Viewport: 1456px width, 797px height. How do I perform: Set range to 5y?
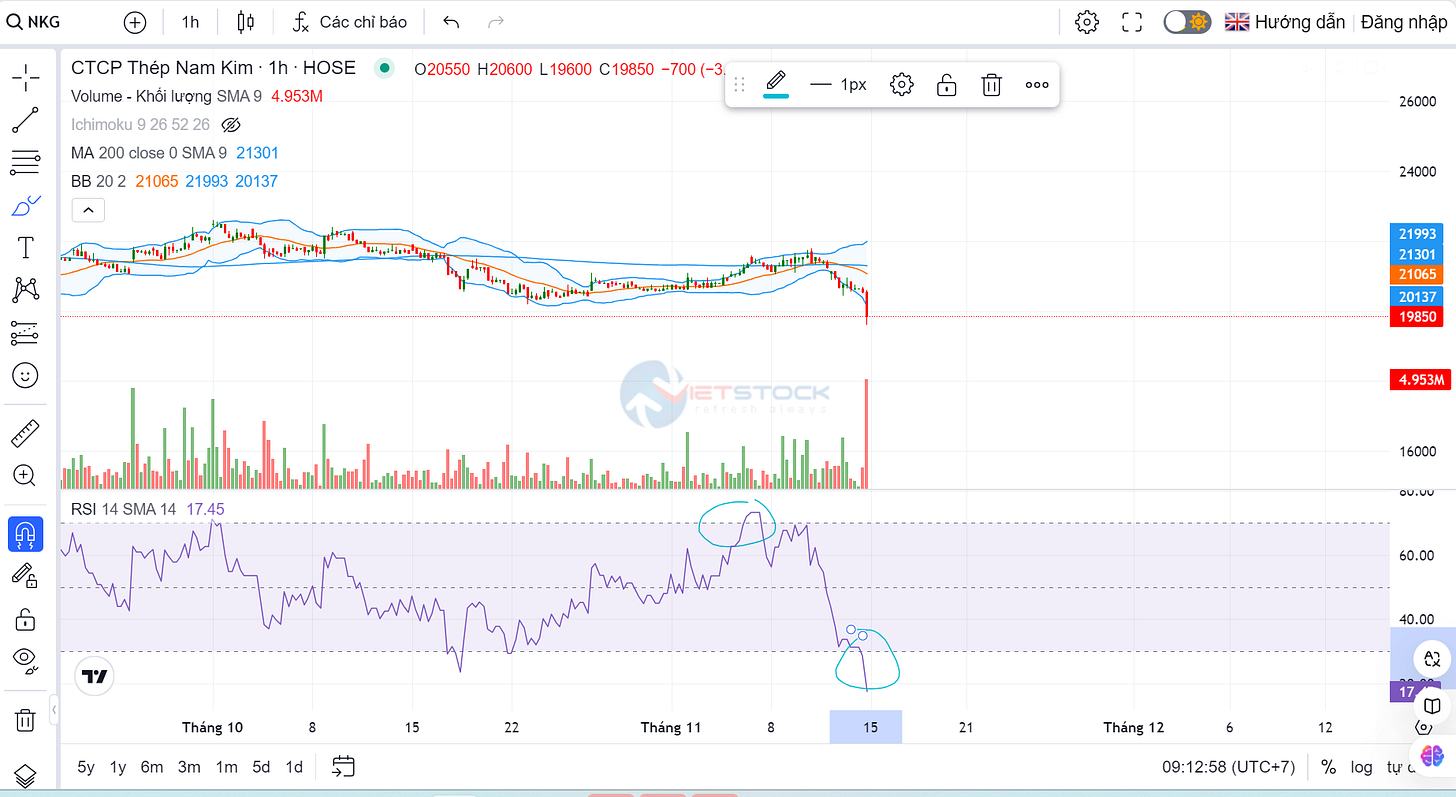tap(86, 767)
